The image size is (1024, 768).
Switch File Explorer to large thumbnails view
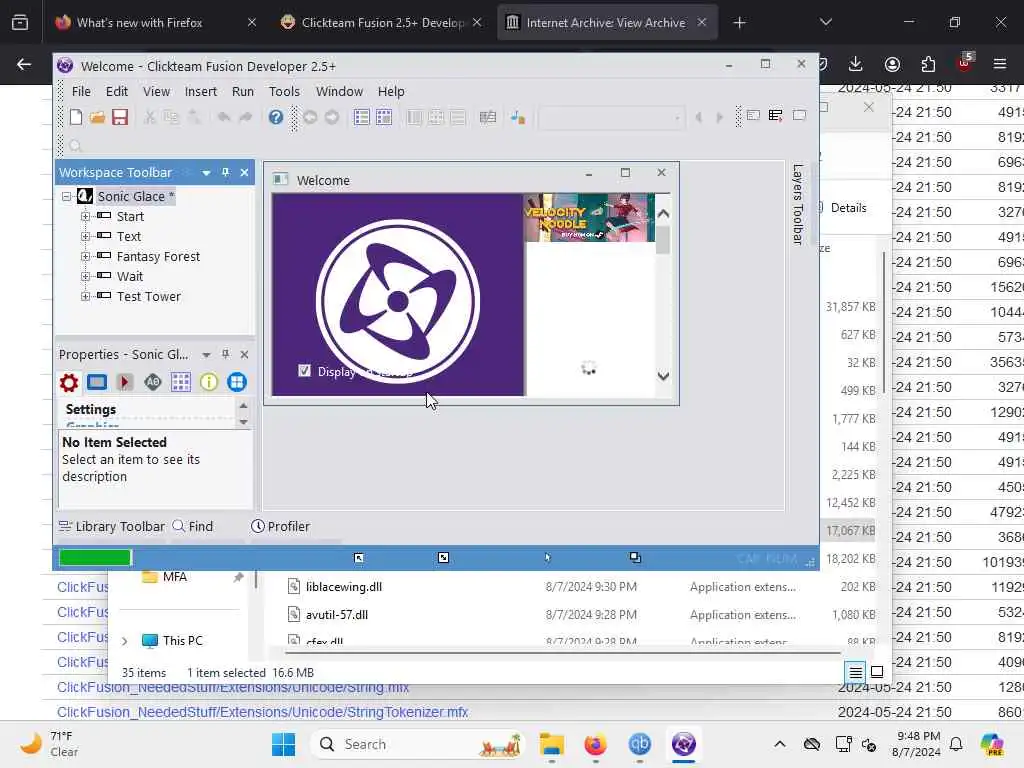coord(877,671)
